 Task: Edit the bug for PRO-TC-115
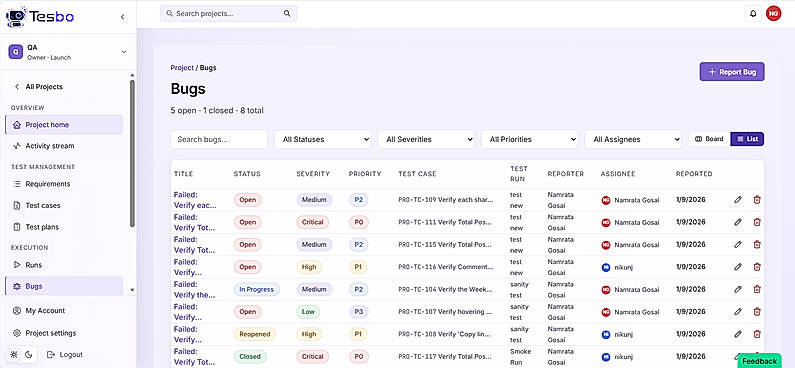(738, 244)
